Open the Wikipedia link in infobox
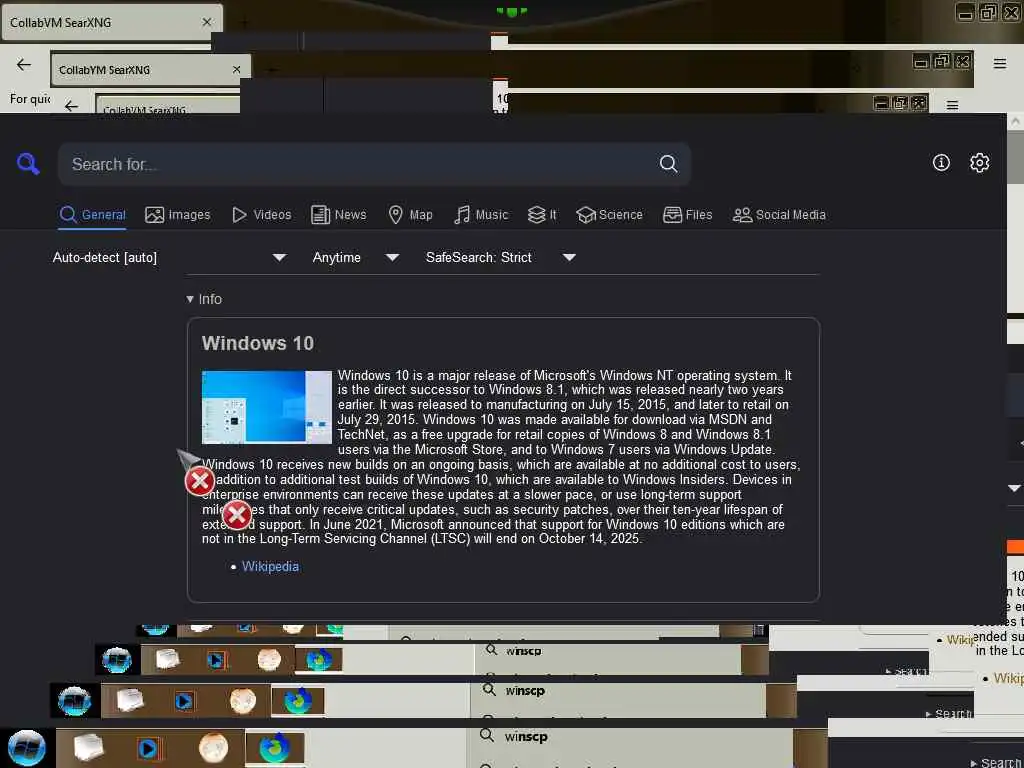This screenshot has width=1024, height=768. pyautogui.click(x=270, y=567)
